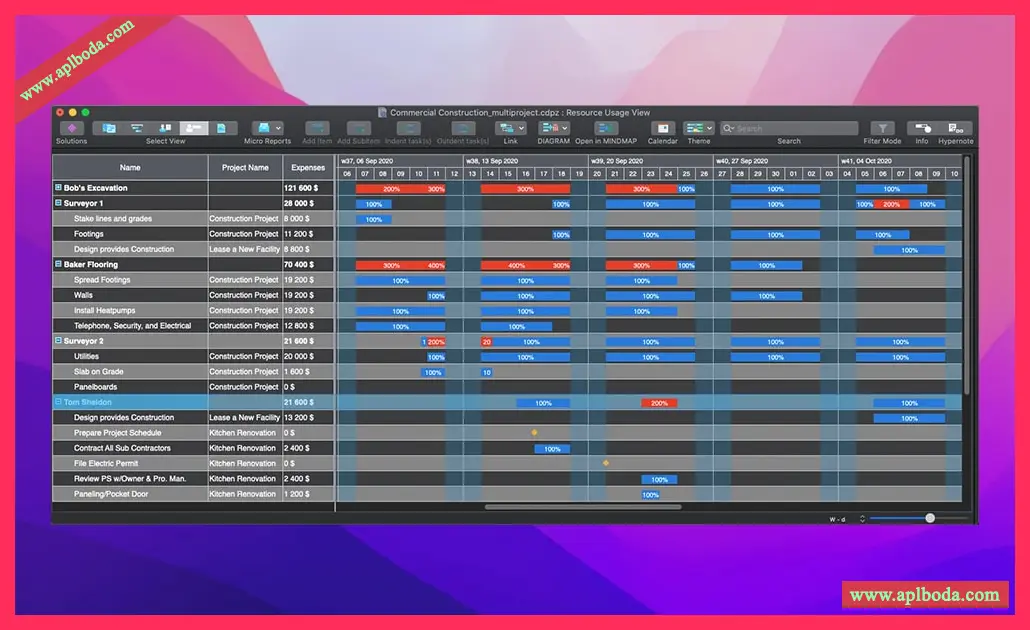Open the Hypernote icon
1030x630 pixels.
click(x=956, y=128)
